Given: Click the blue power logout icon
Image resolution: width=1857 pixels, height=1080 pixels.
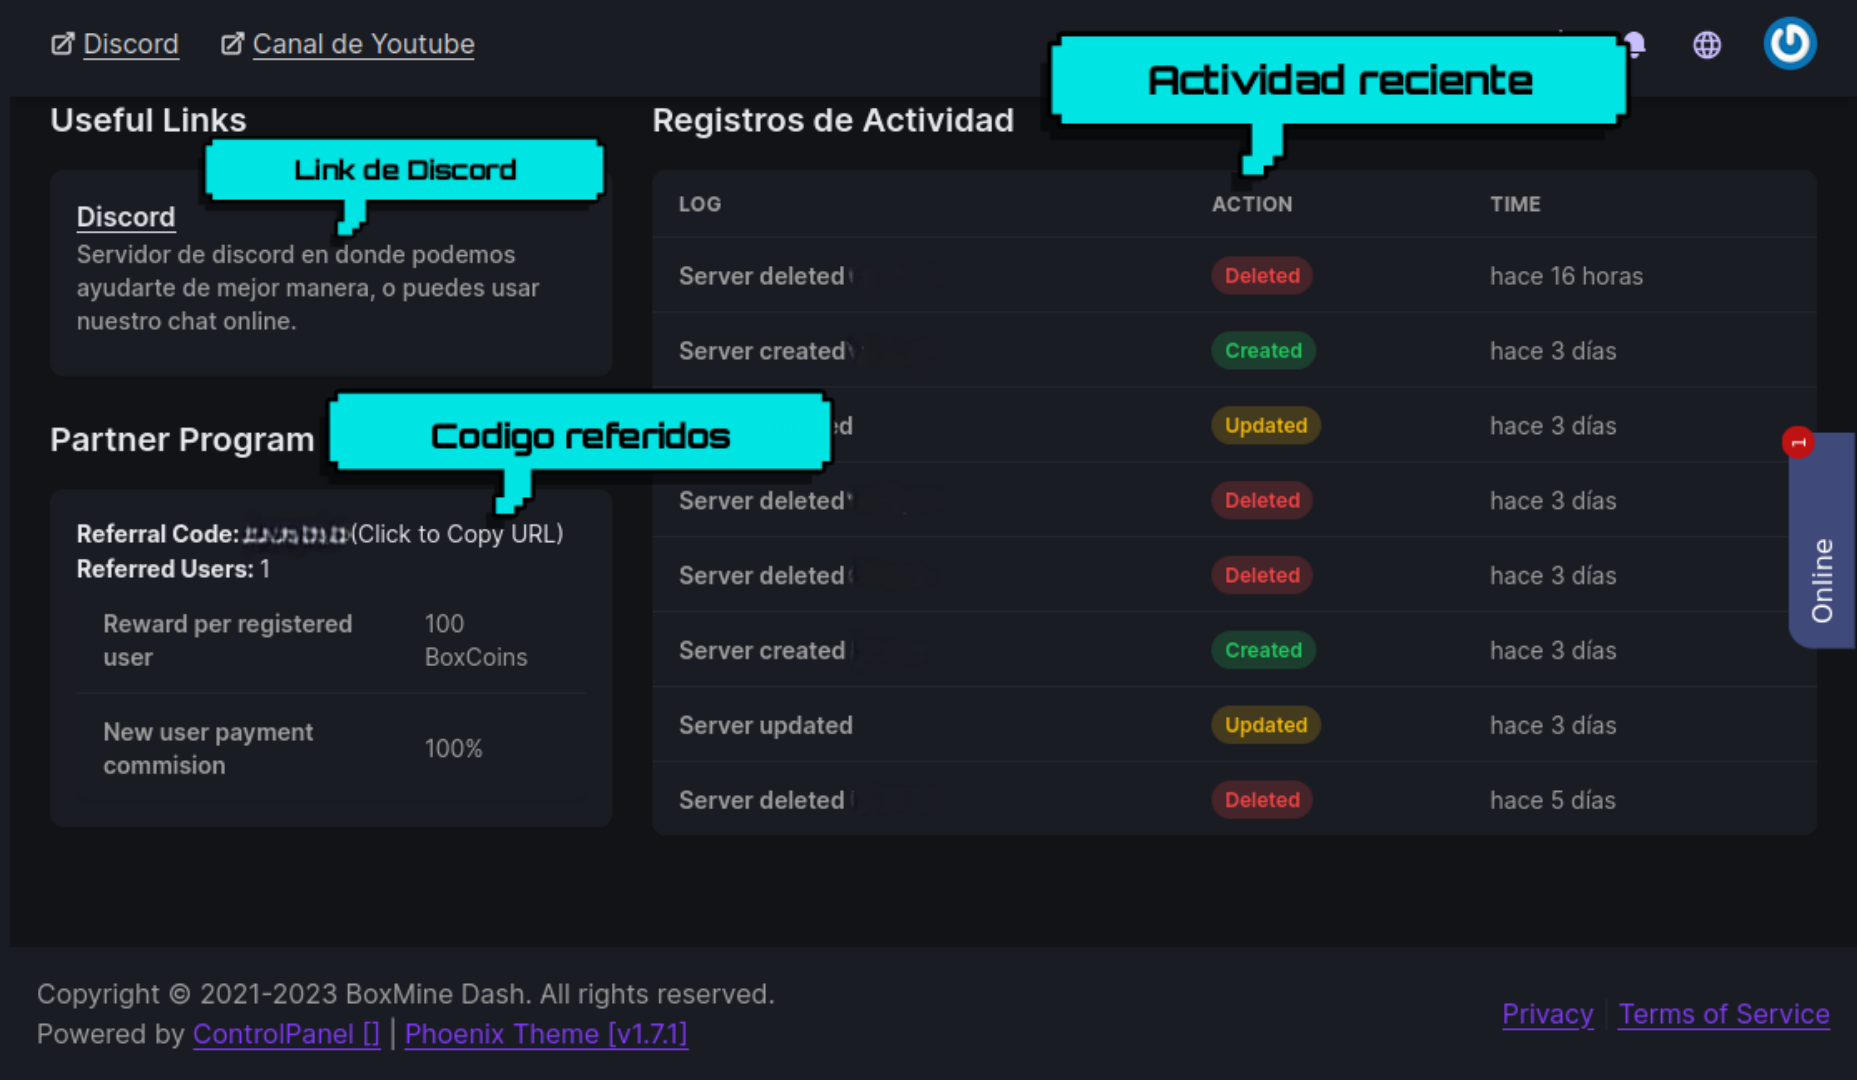Looking at the screenshot, I should [1790, 42].
